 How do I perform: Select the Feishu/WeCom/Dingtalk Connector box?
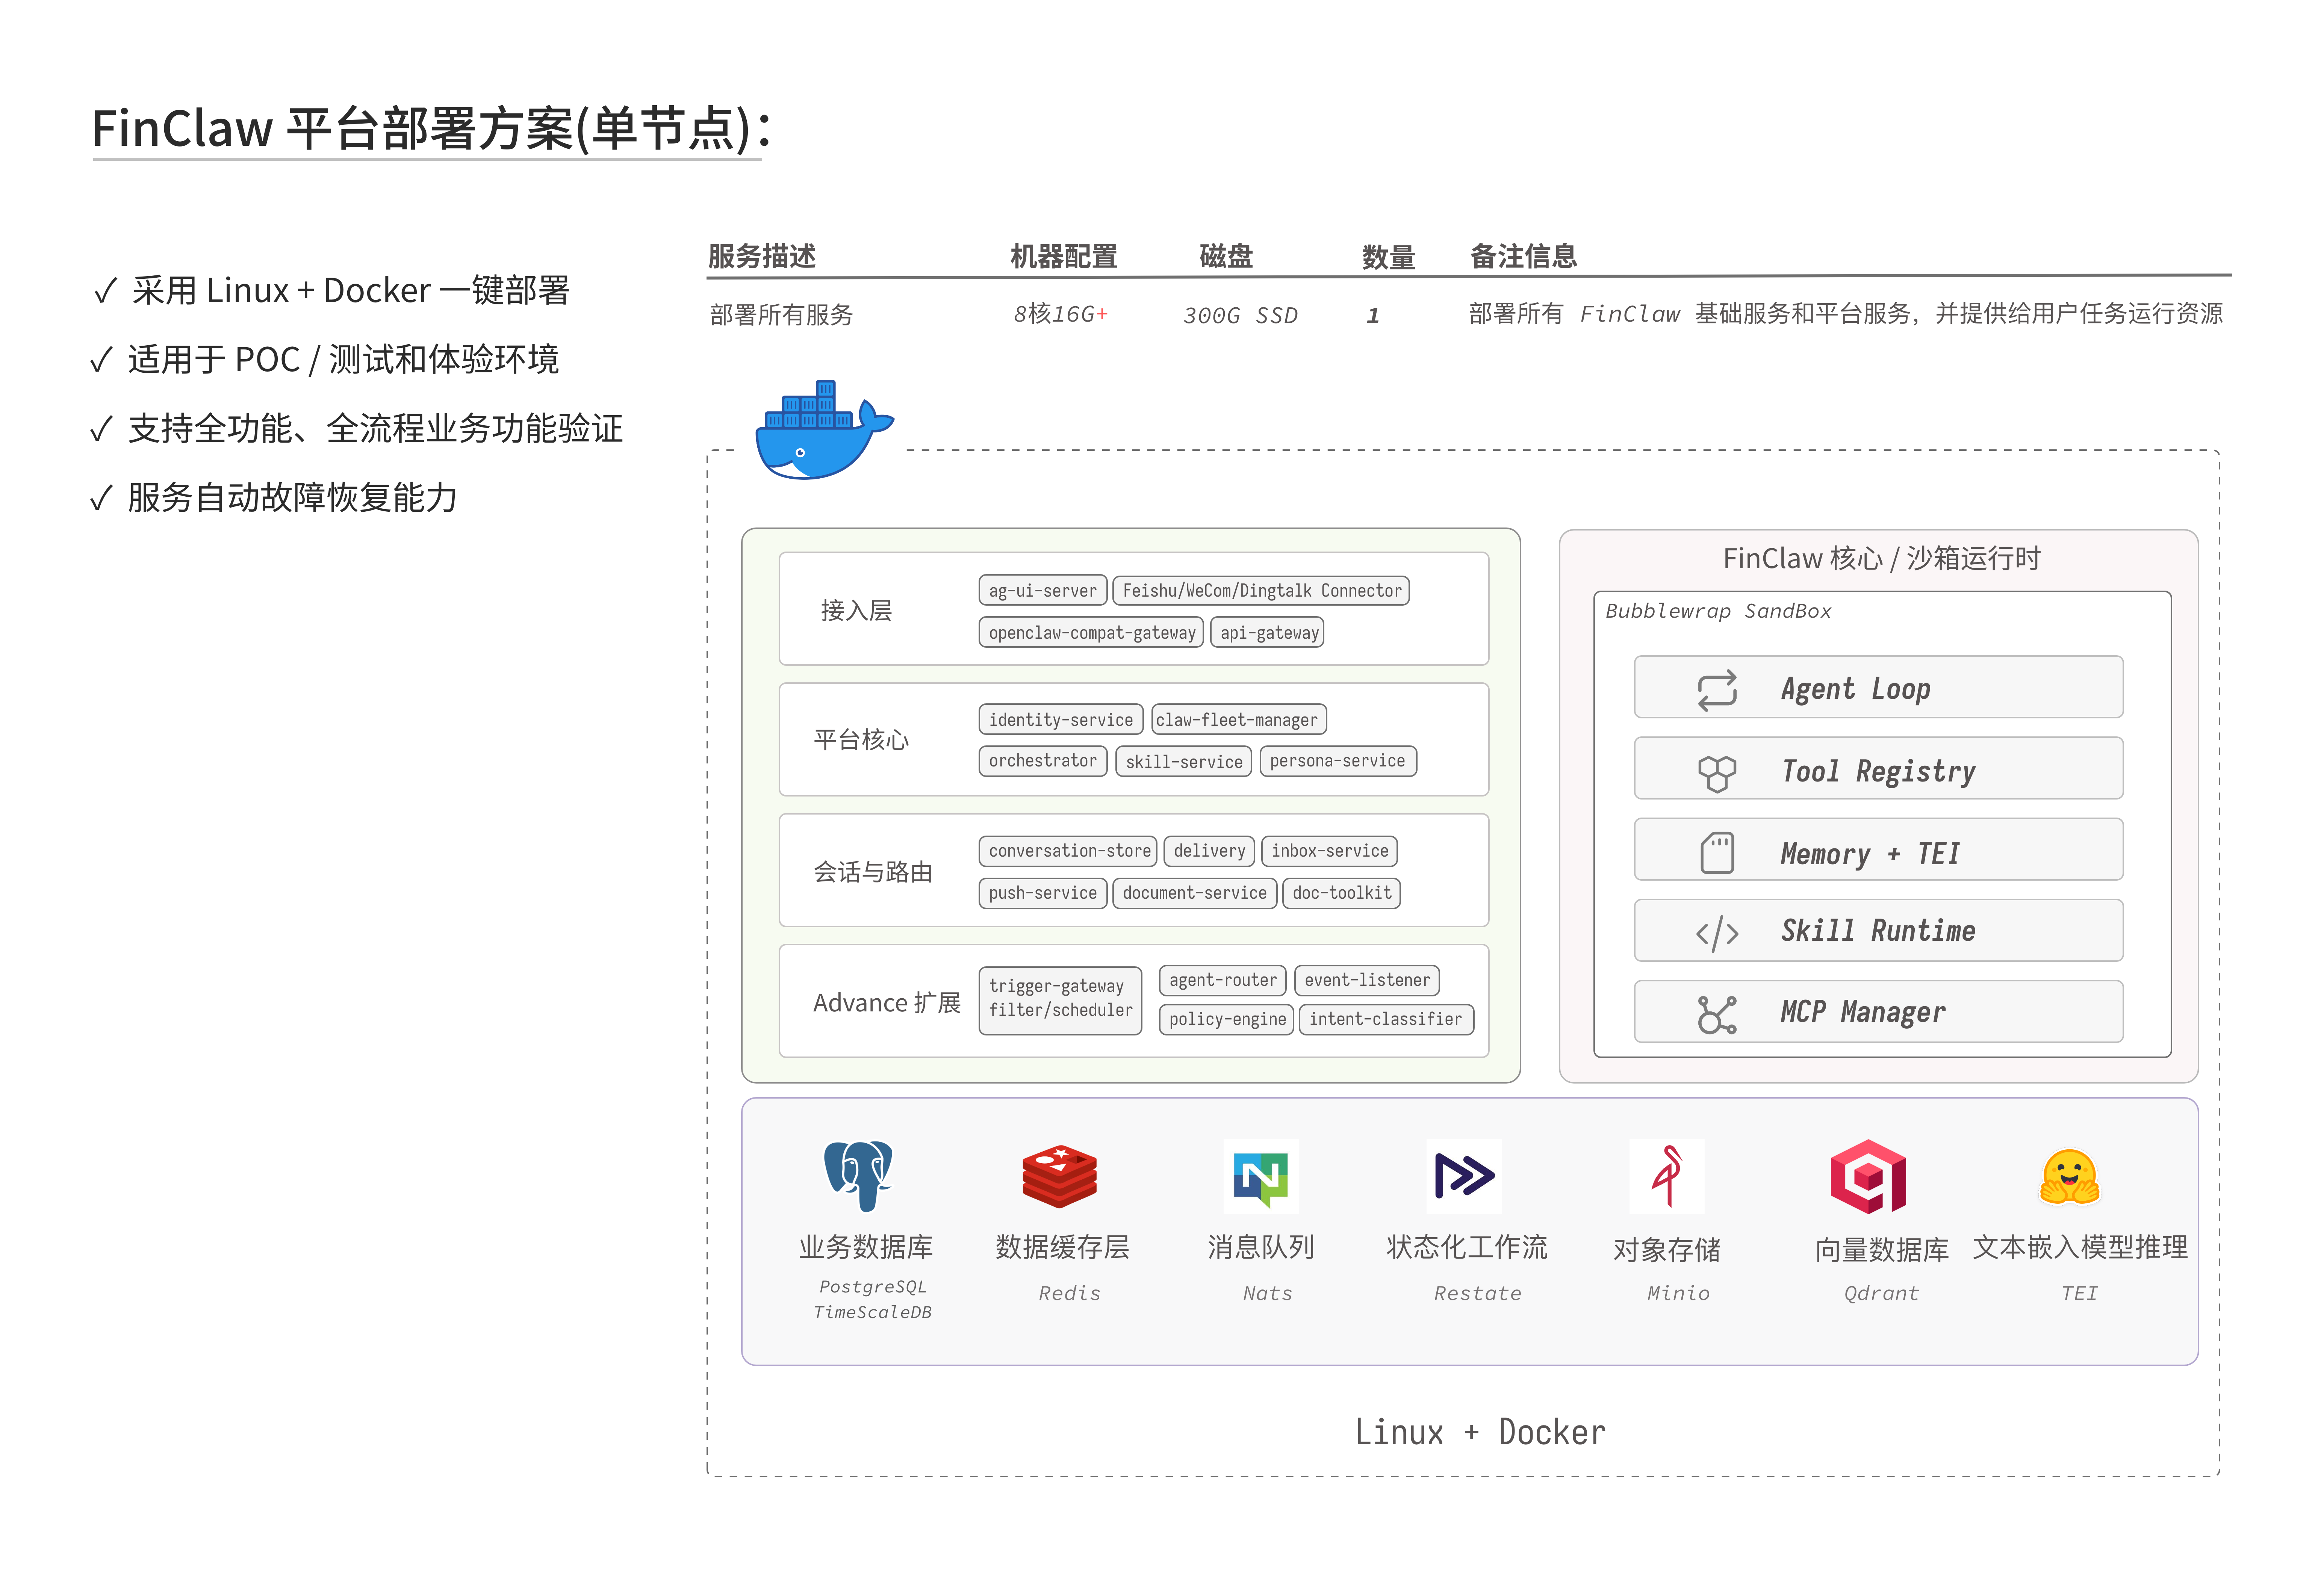tap(1261, 591)
